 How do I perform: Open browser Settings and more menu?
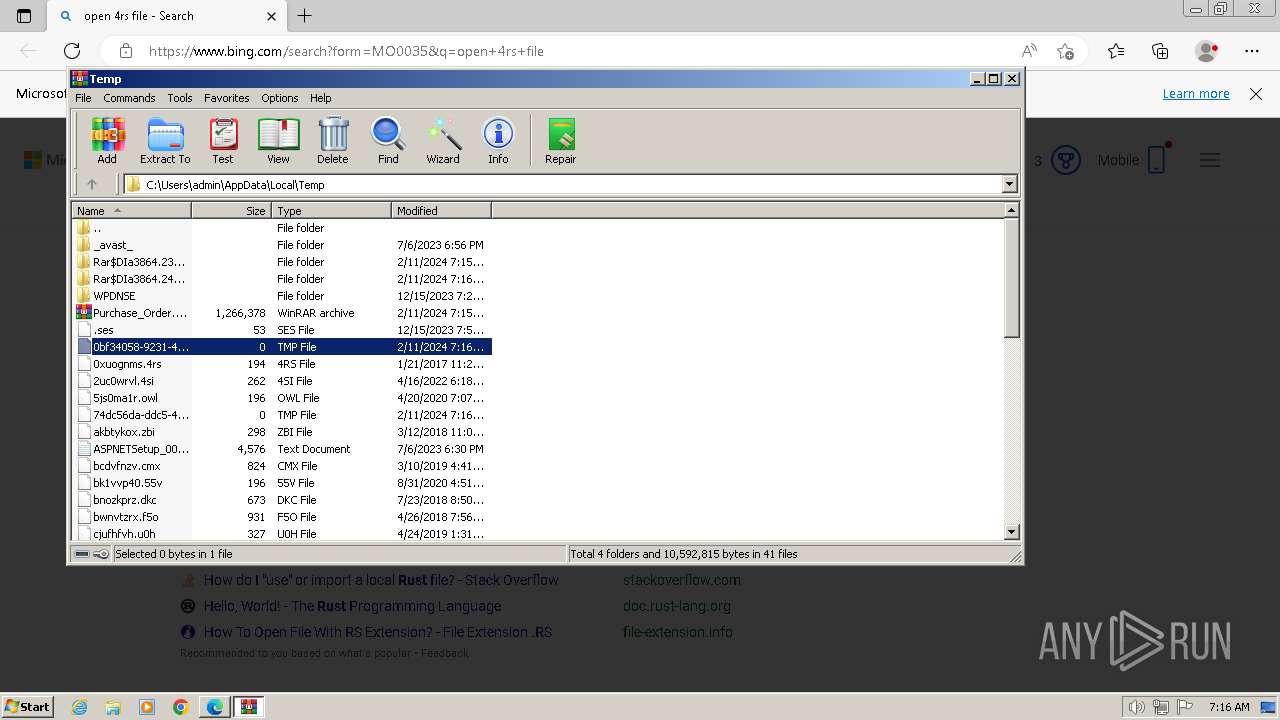(x=1252, y=51)
